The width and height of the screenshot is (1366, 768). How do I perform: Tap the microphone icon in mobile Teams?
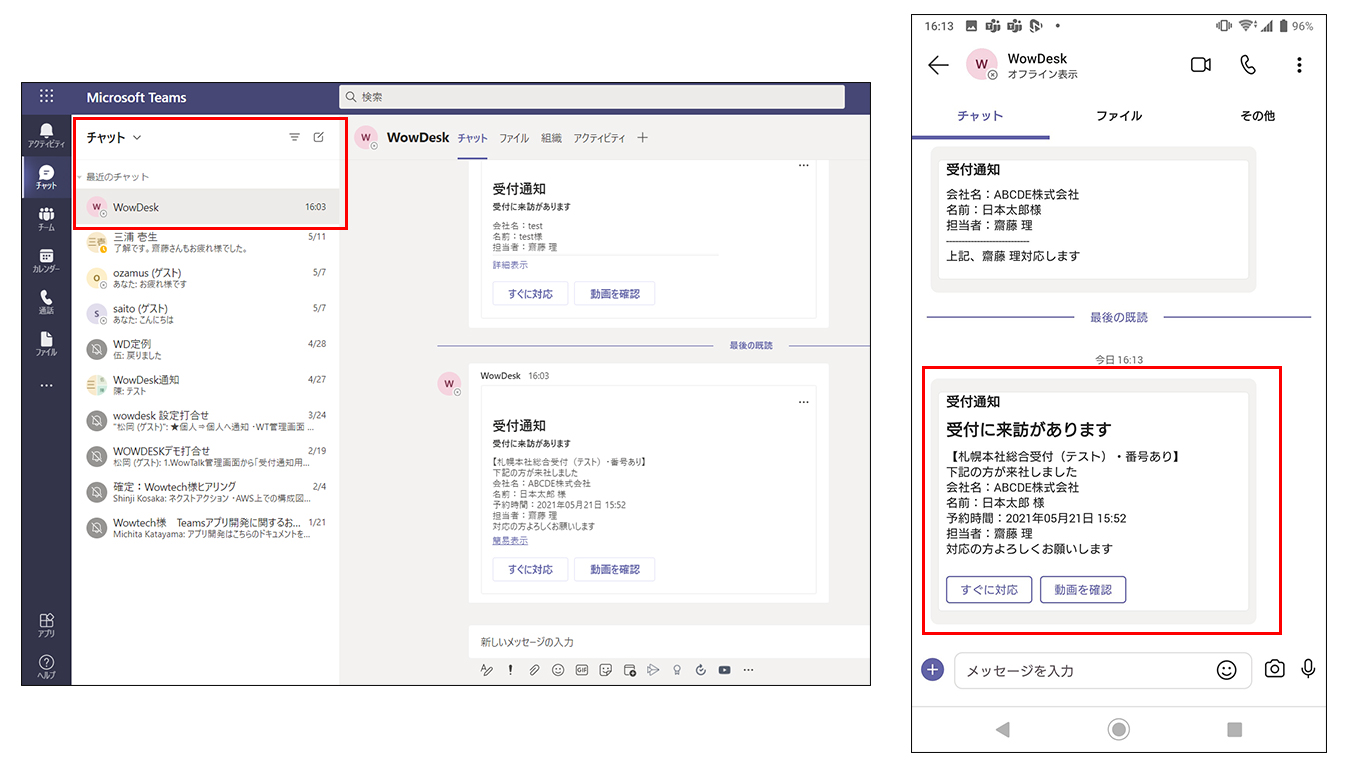click(x=1308, y=669)
